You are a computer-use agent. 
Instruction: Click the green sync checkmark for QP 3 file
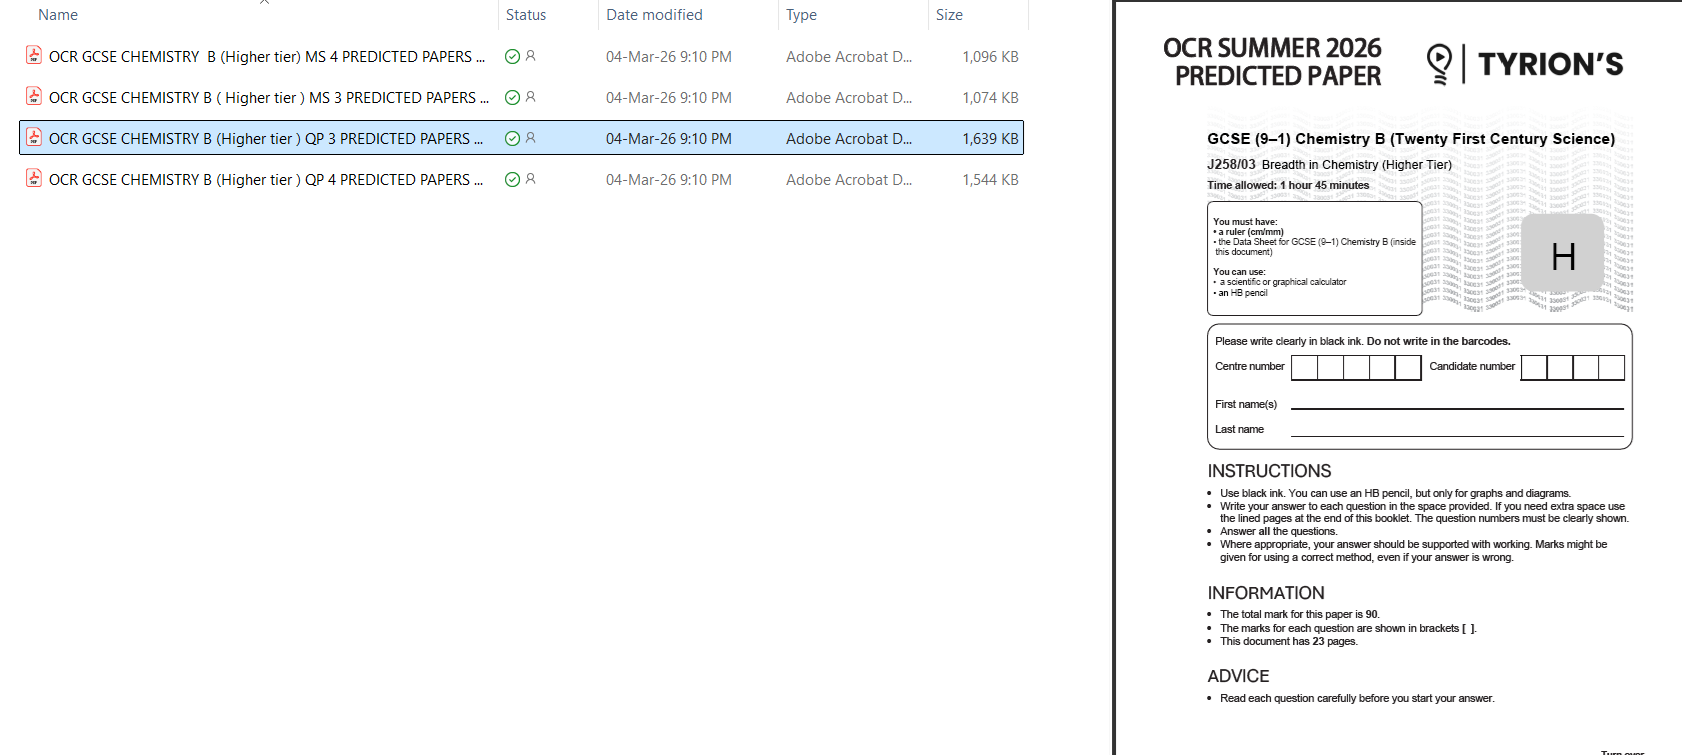point(512,139)
